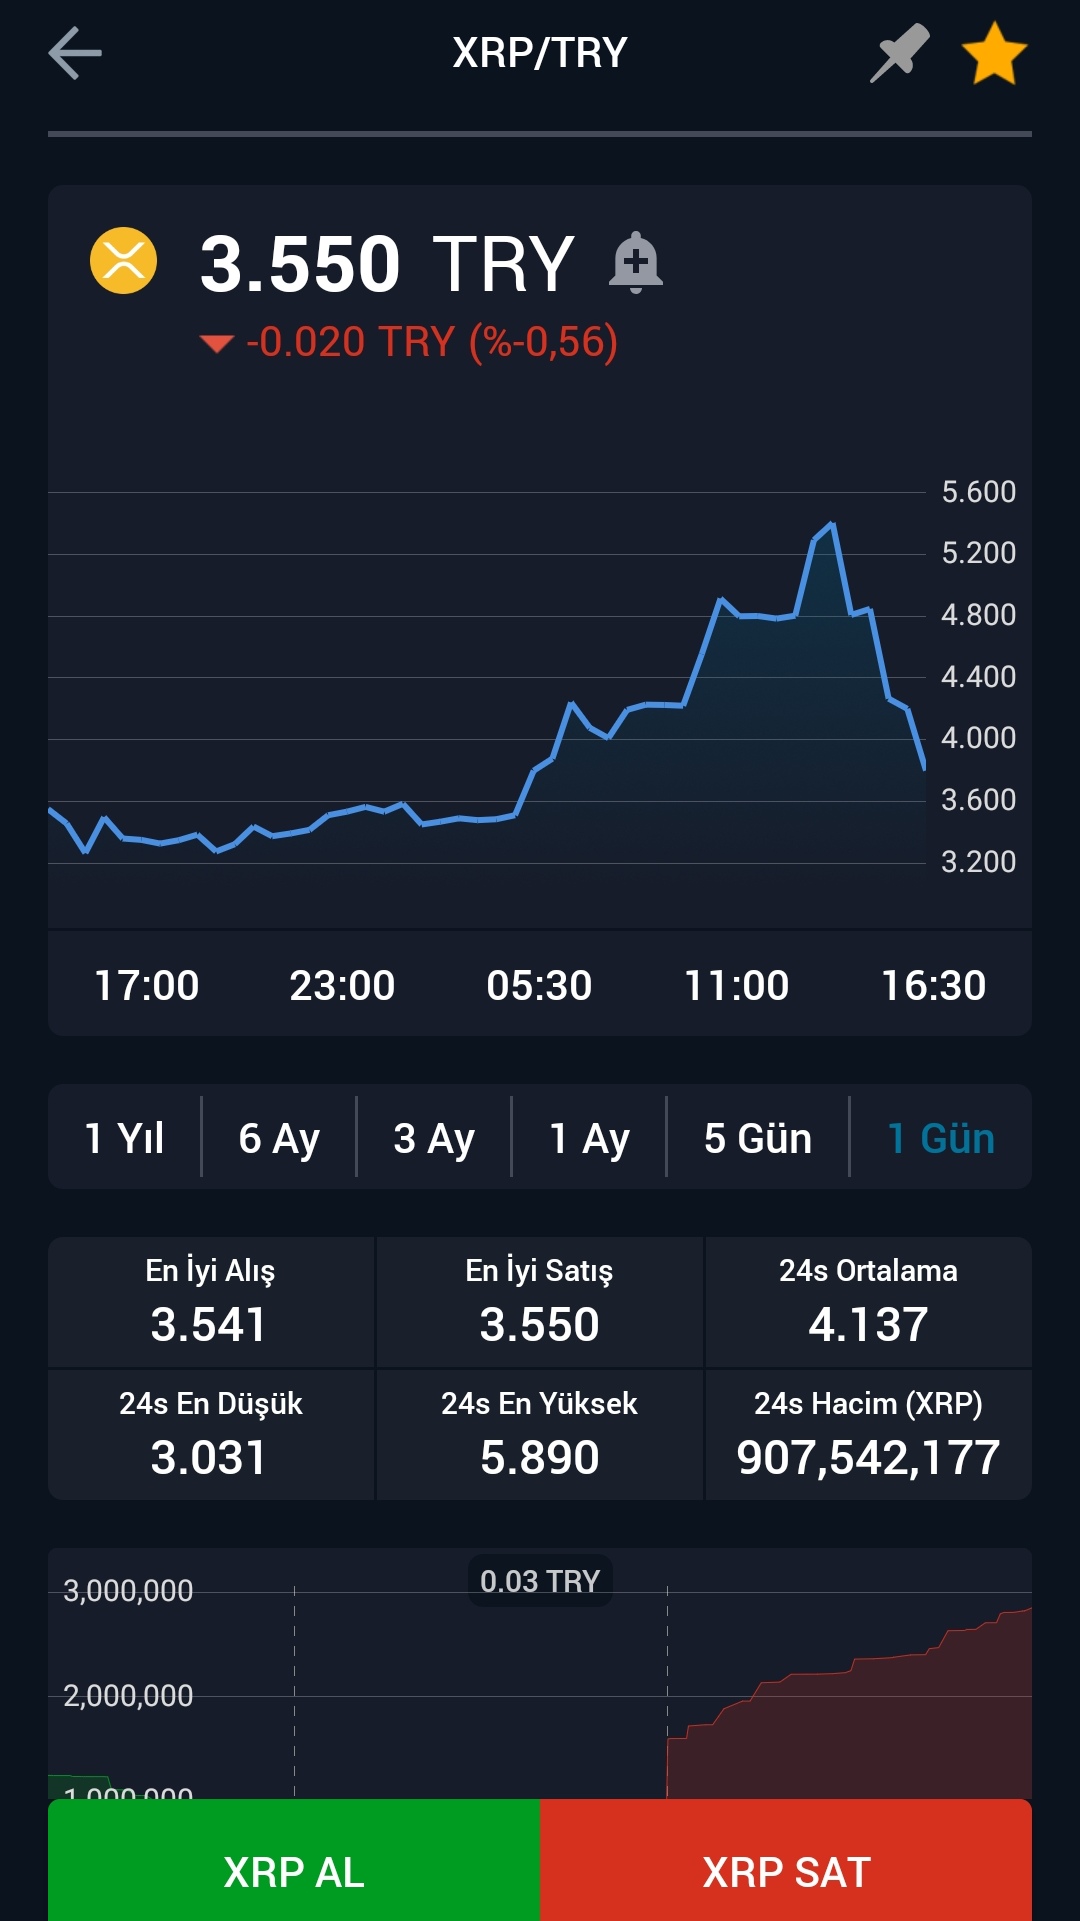
Task: Toggle the favorite star icon
Action: pos(994,54)
